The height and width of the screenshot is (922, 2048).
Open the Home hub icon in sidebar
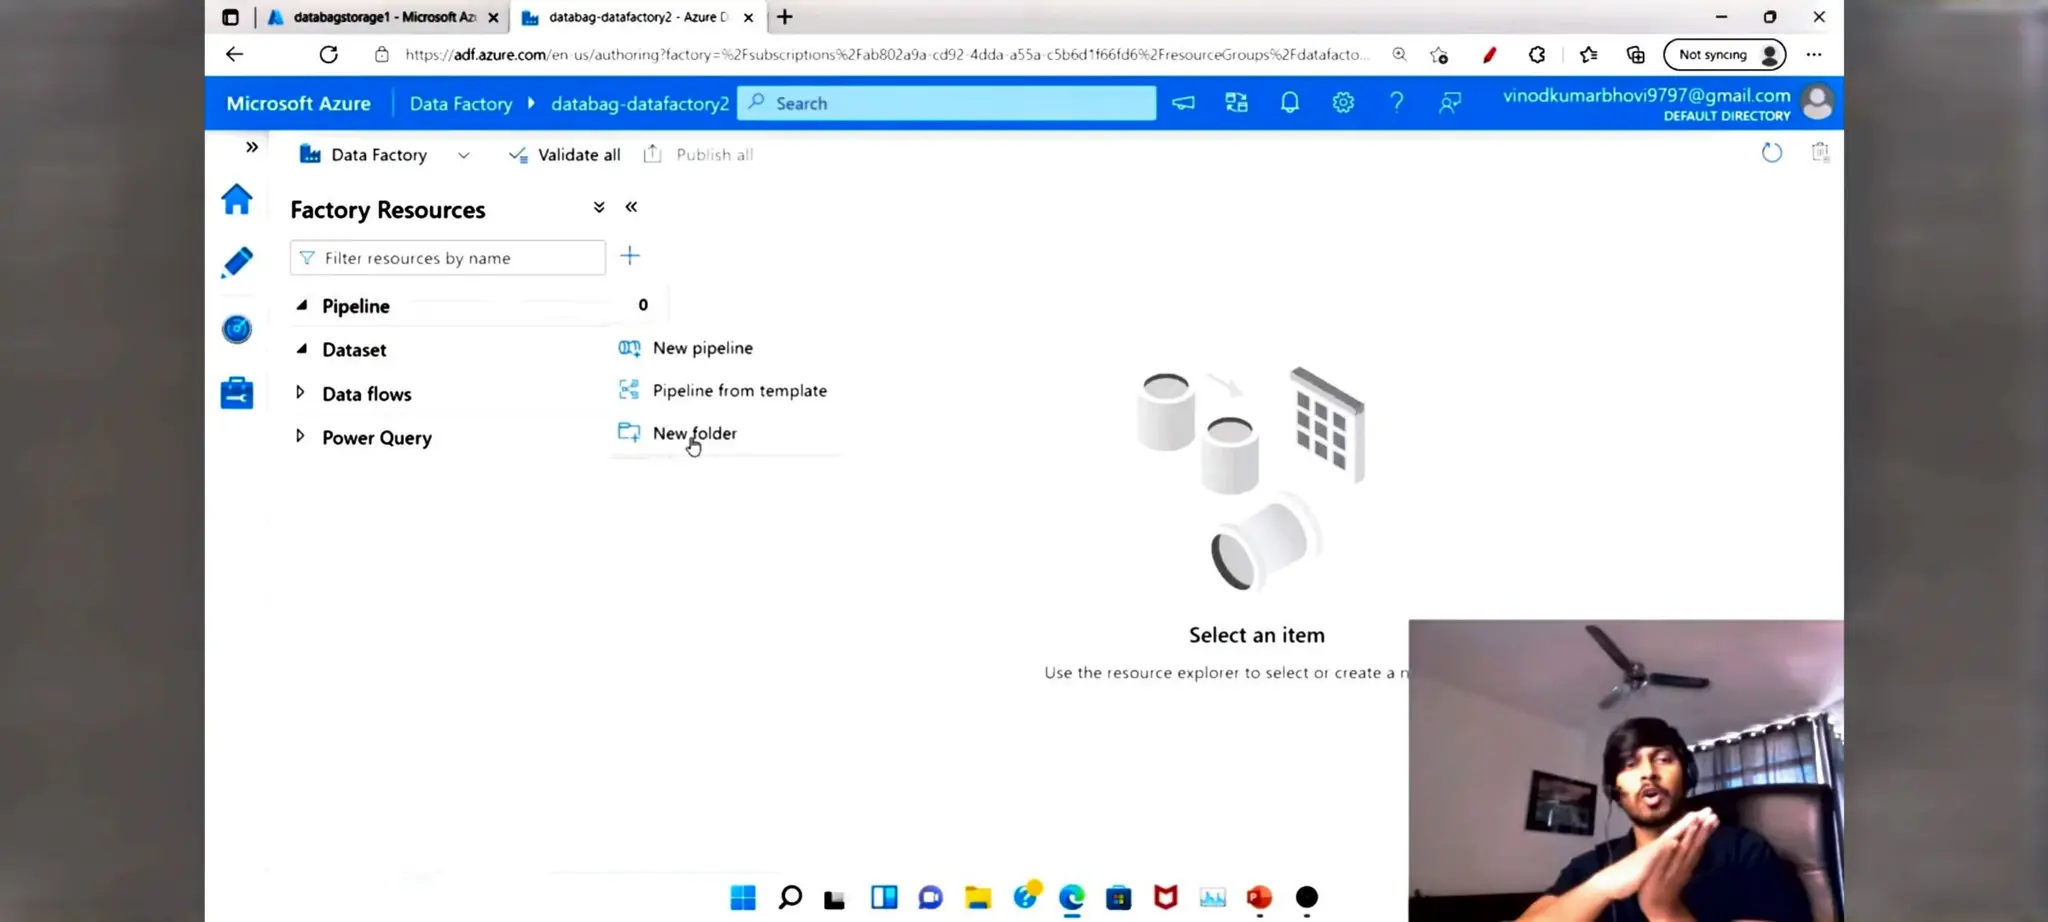coord(237,199)
